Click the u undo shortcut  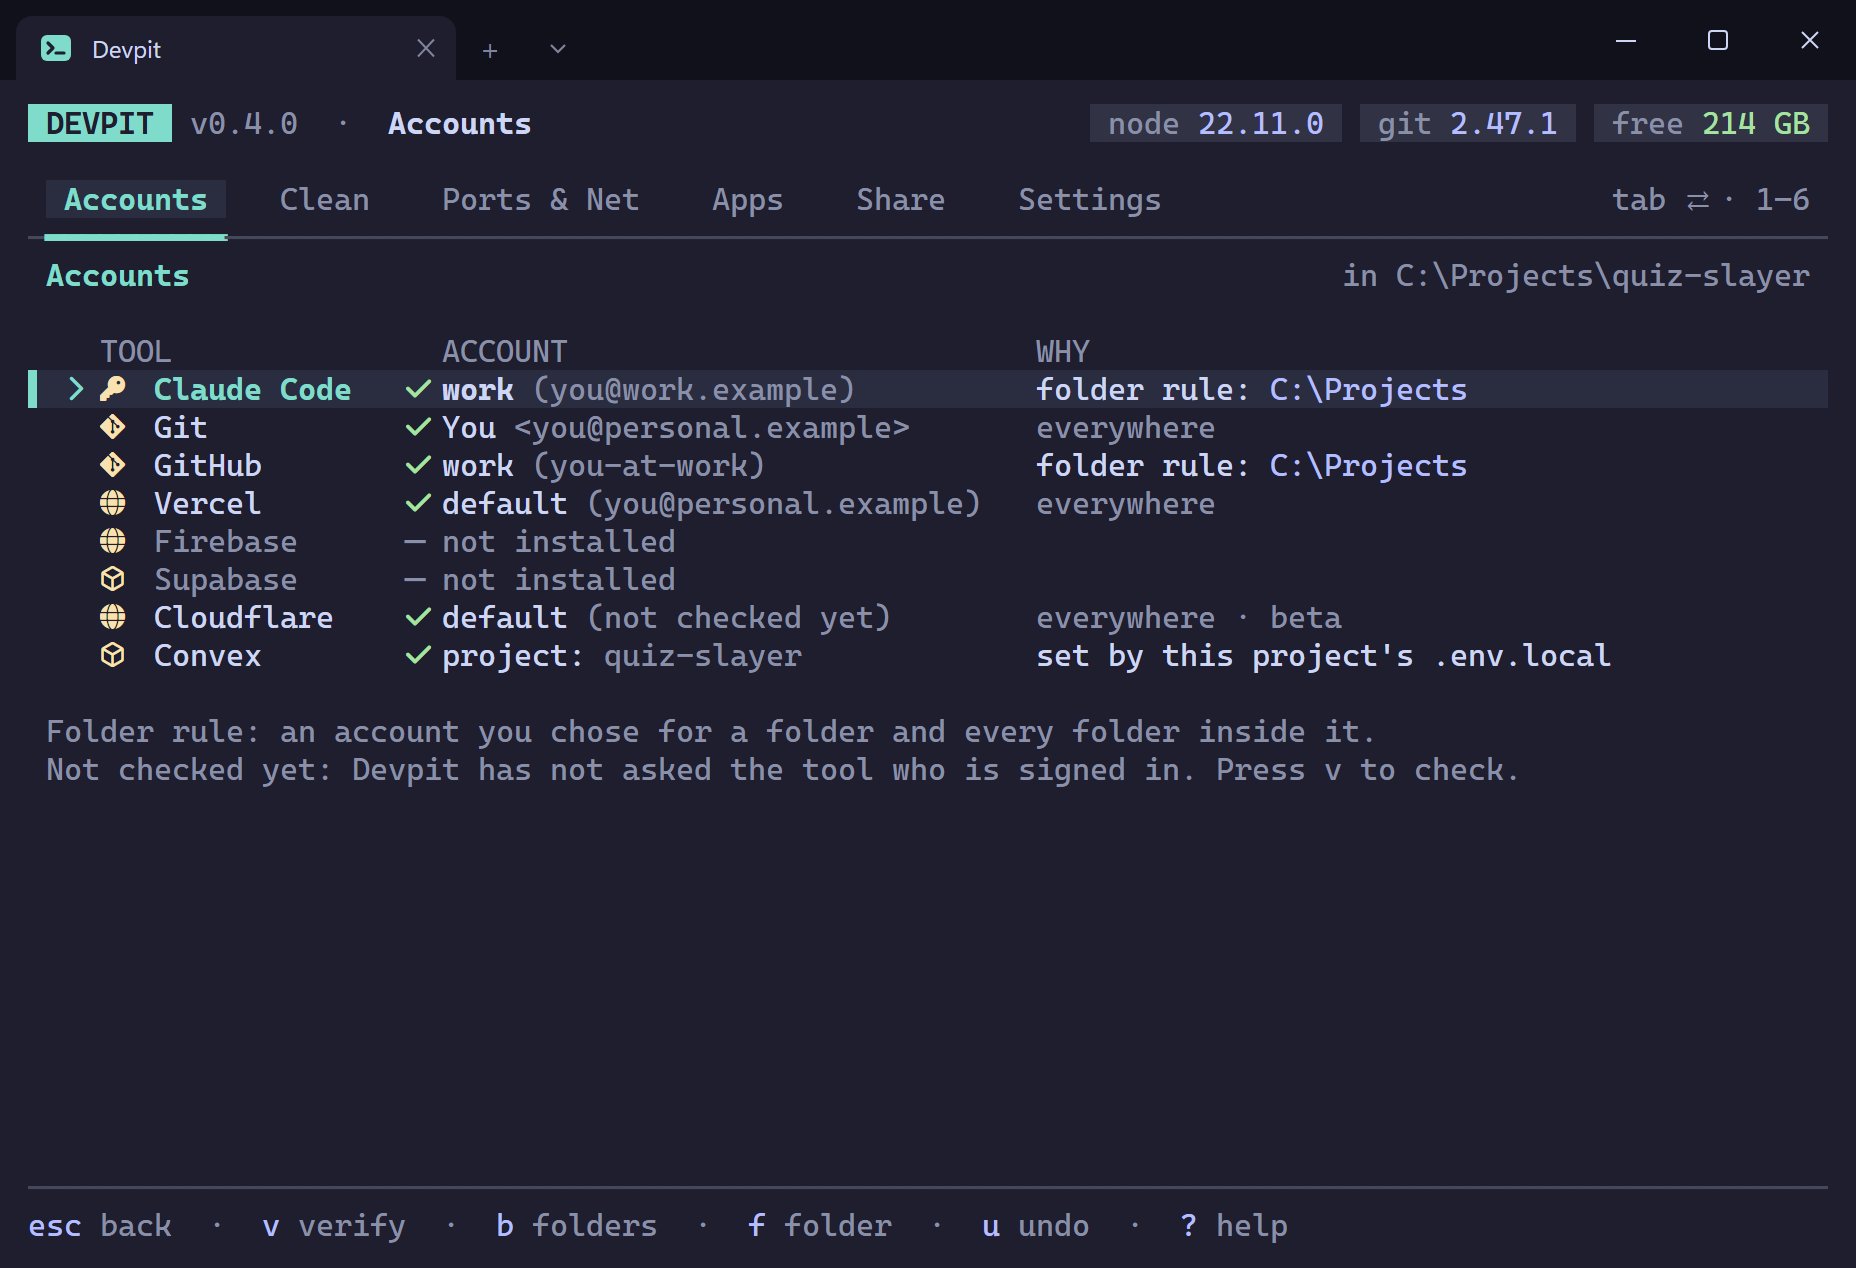point(1036,1226)
